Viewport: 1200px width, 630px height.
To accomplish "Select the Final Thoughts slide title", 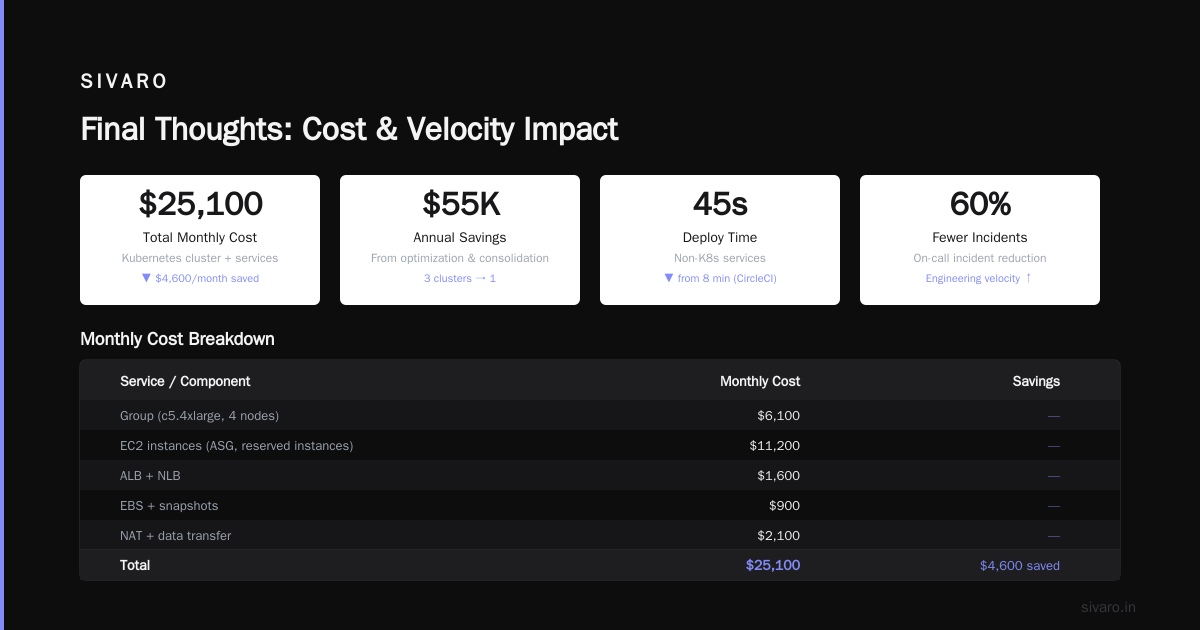I will tap(349, 130).
